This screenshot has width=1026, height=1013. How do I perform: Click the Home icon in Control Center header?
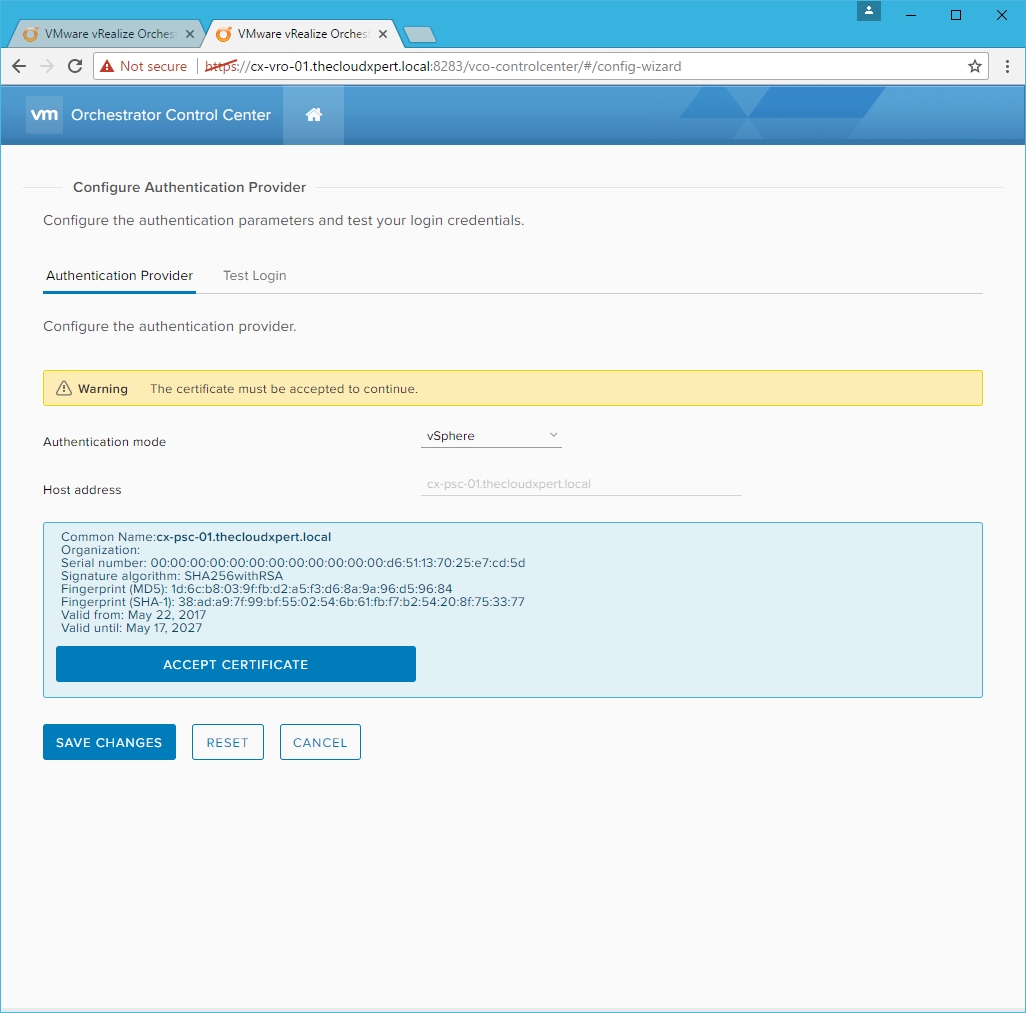[313, 115]
